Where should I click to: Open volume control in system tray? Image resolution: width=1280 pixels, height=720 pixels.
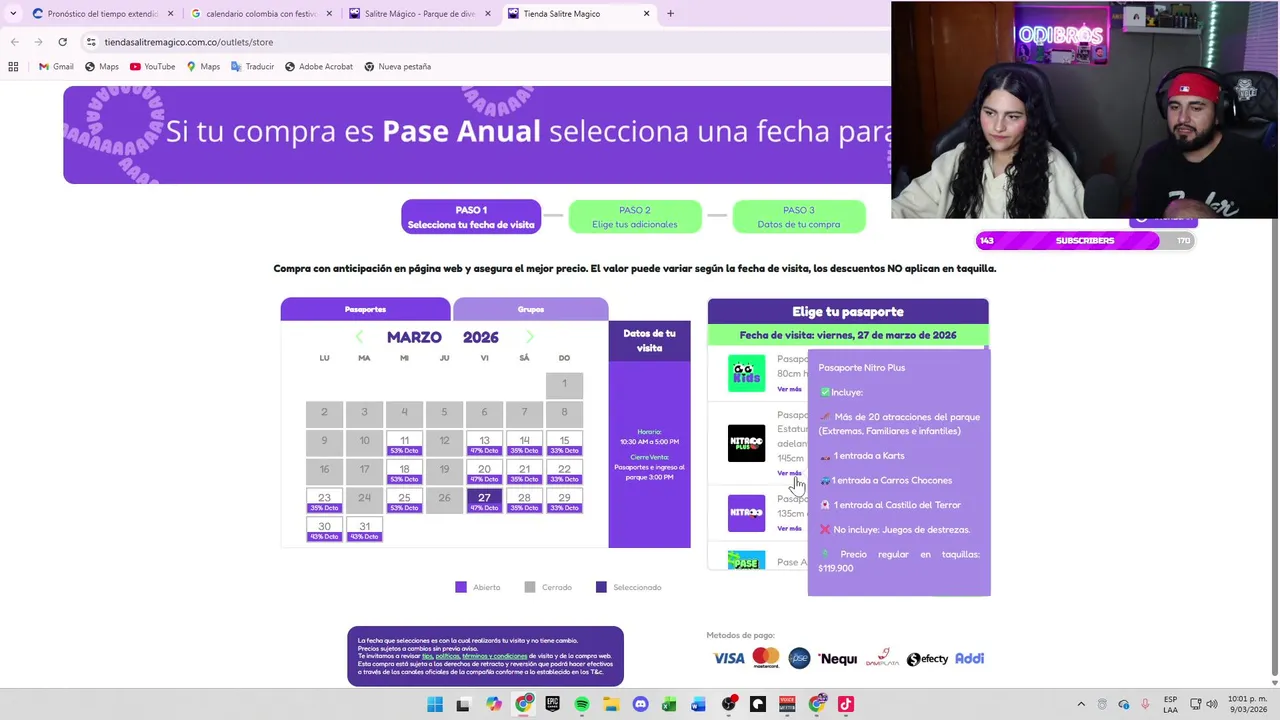tap(1211, 704)
